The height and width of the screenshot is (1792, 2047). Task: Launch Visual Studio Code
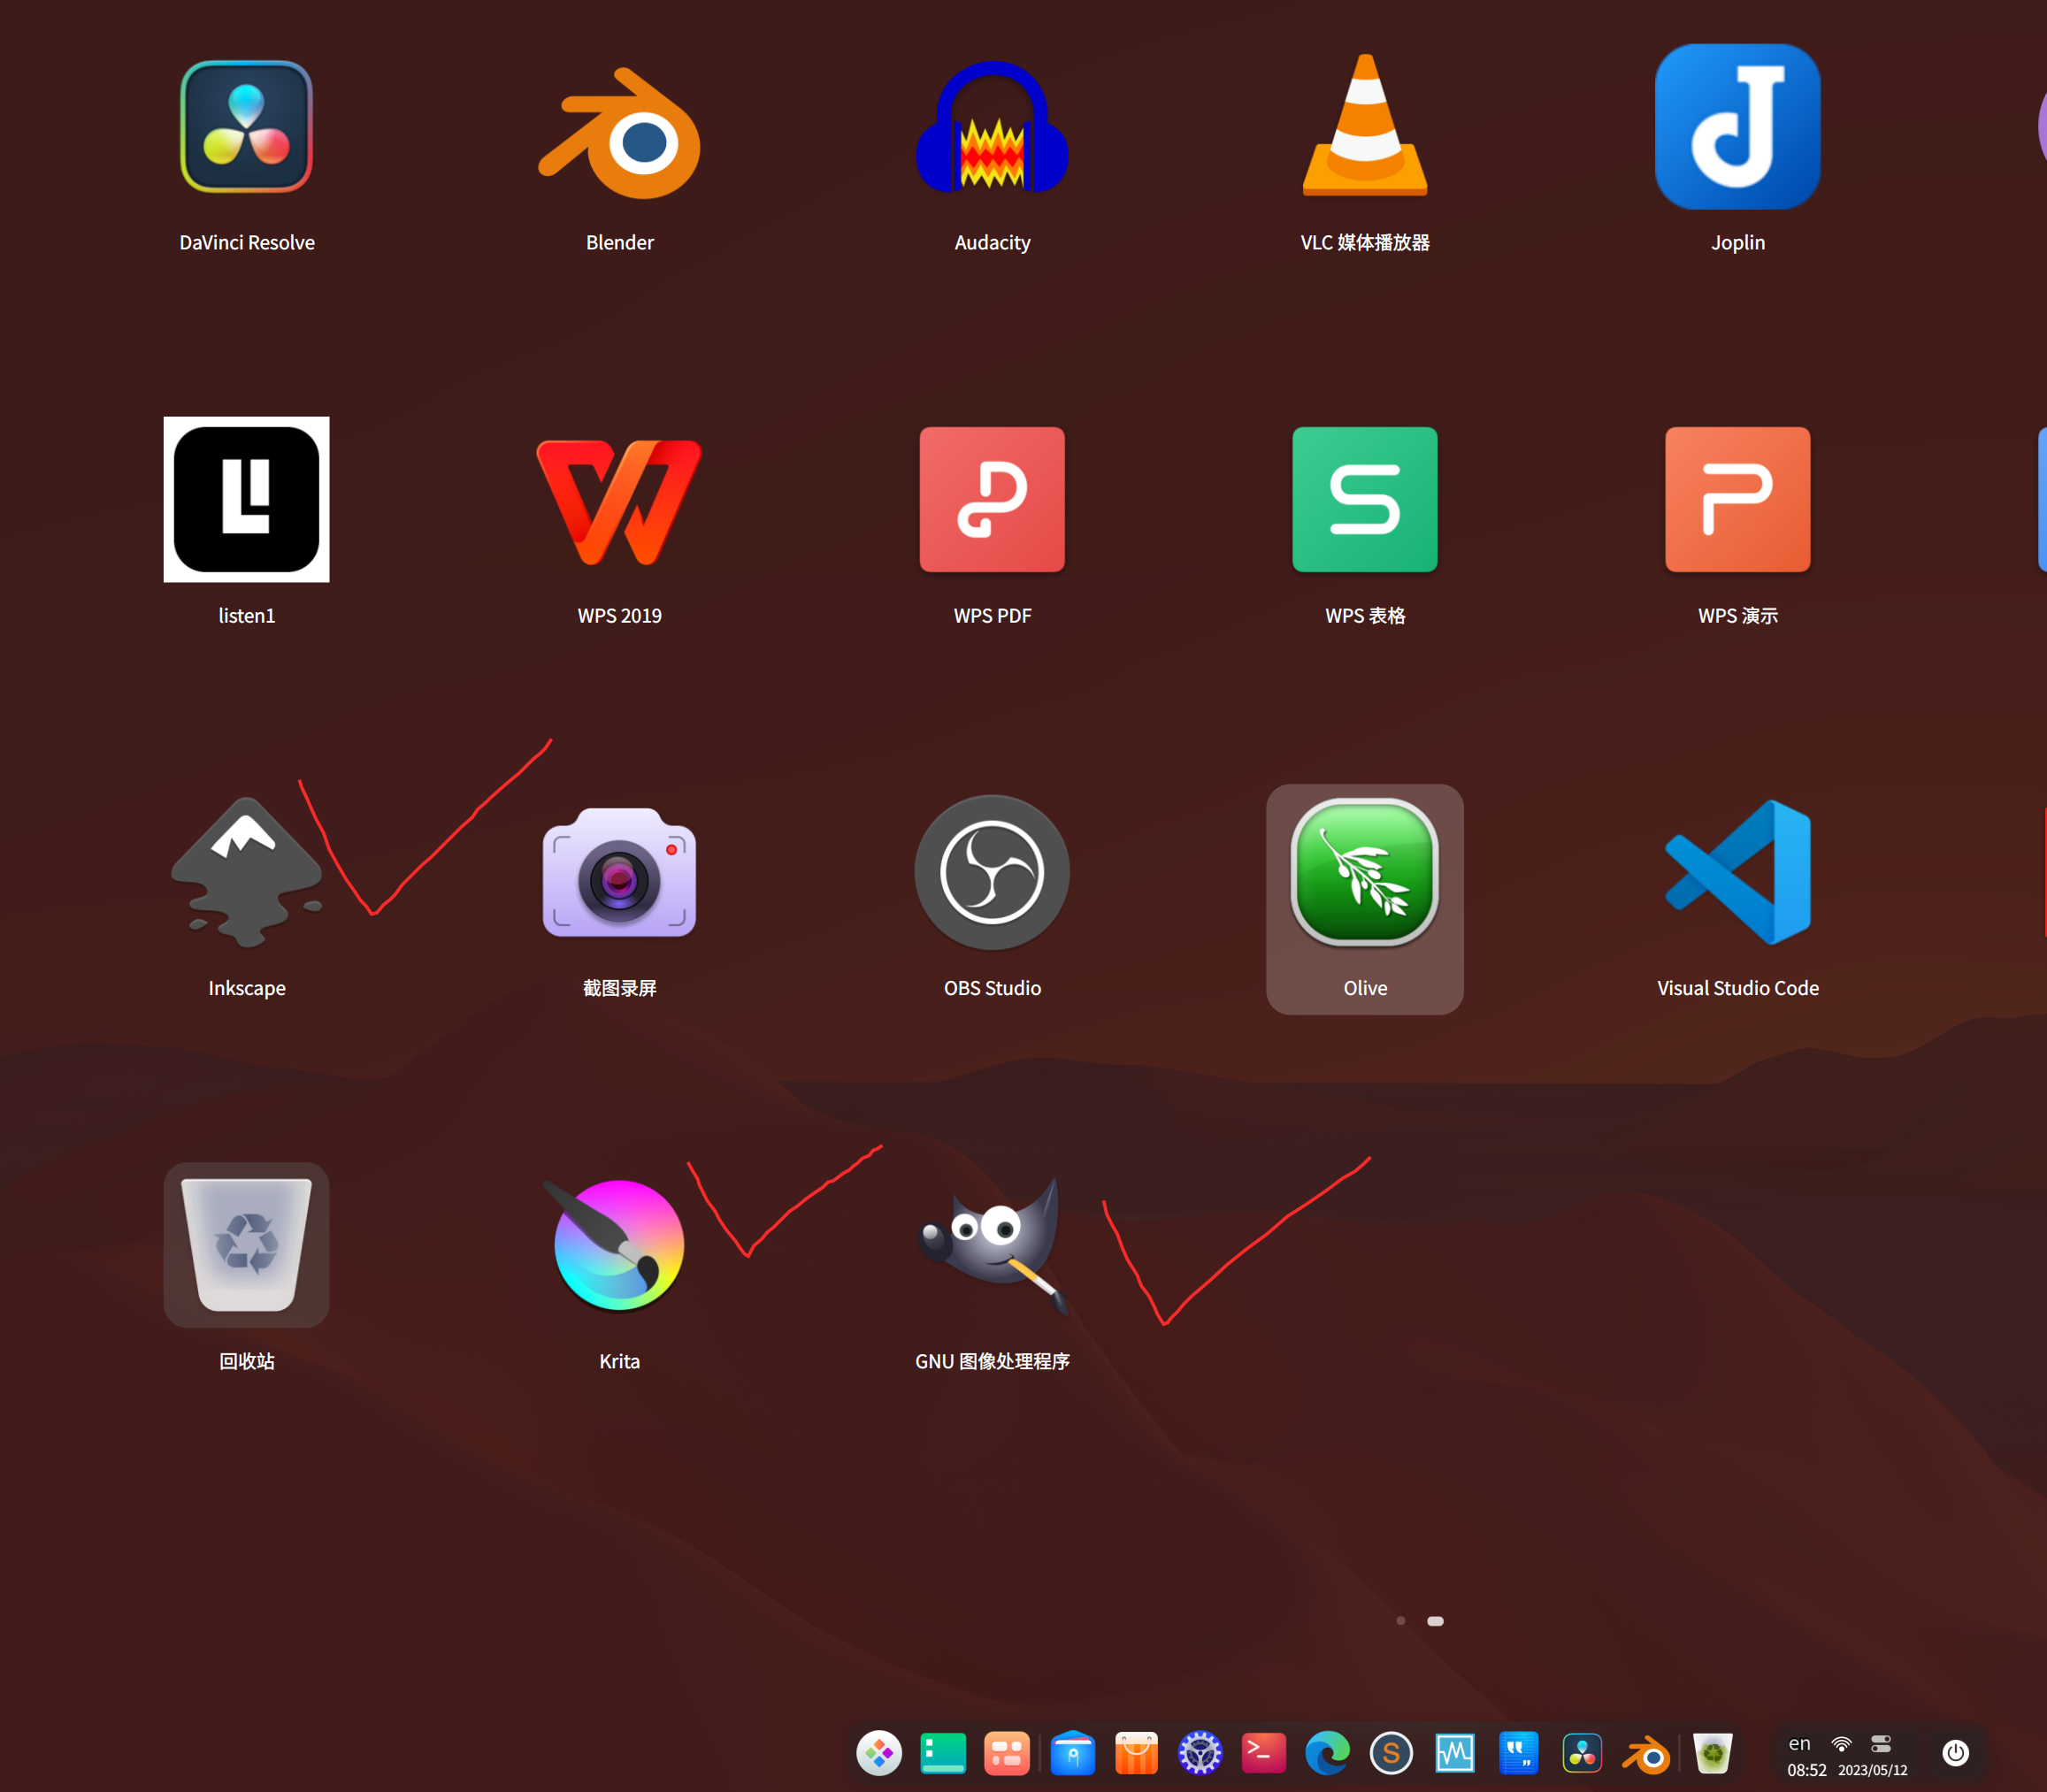[1737, 873]
